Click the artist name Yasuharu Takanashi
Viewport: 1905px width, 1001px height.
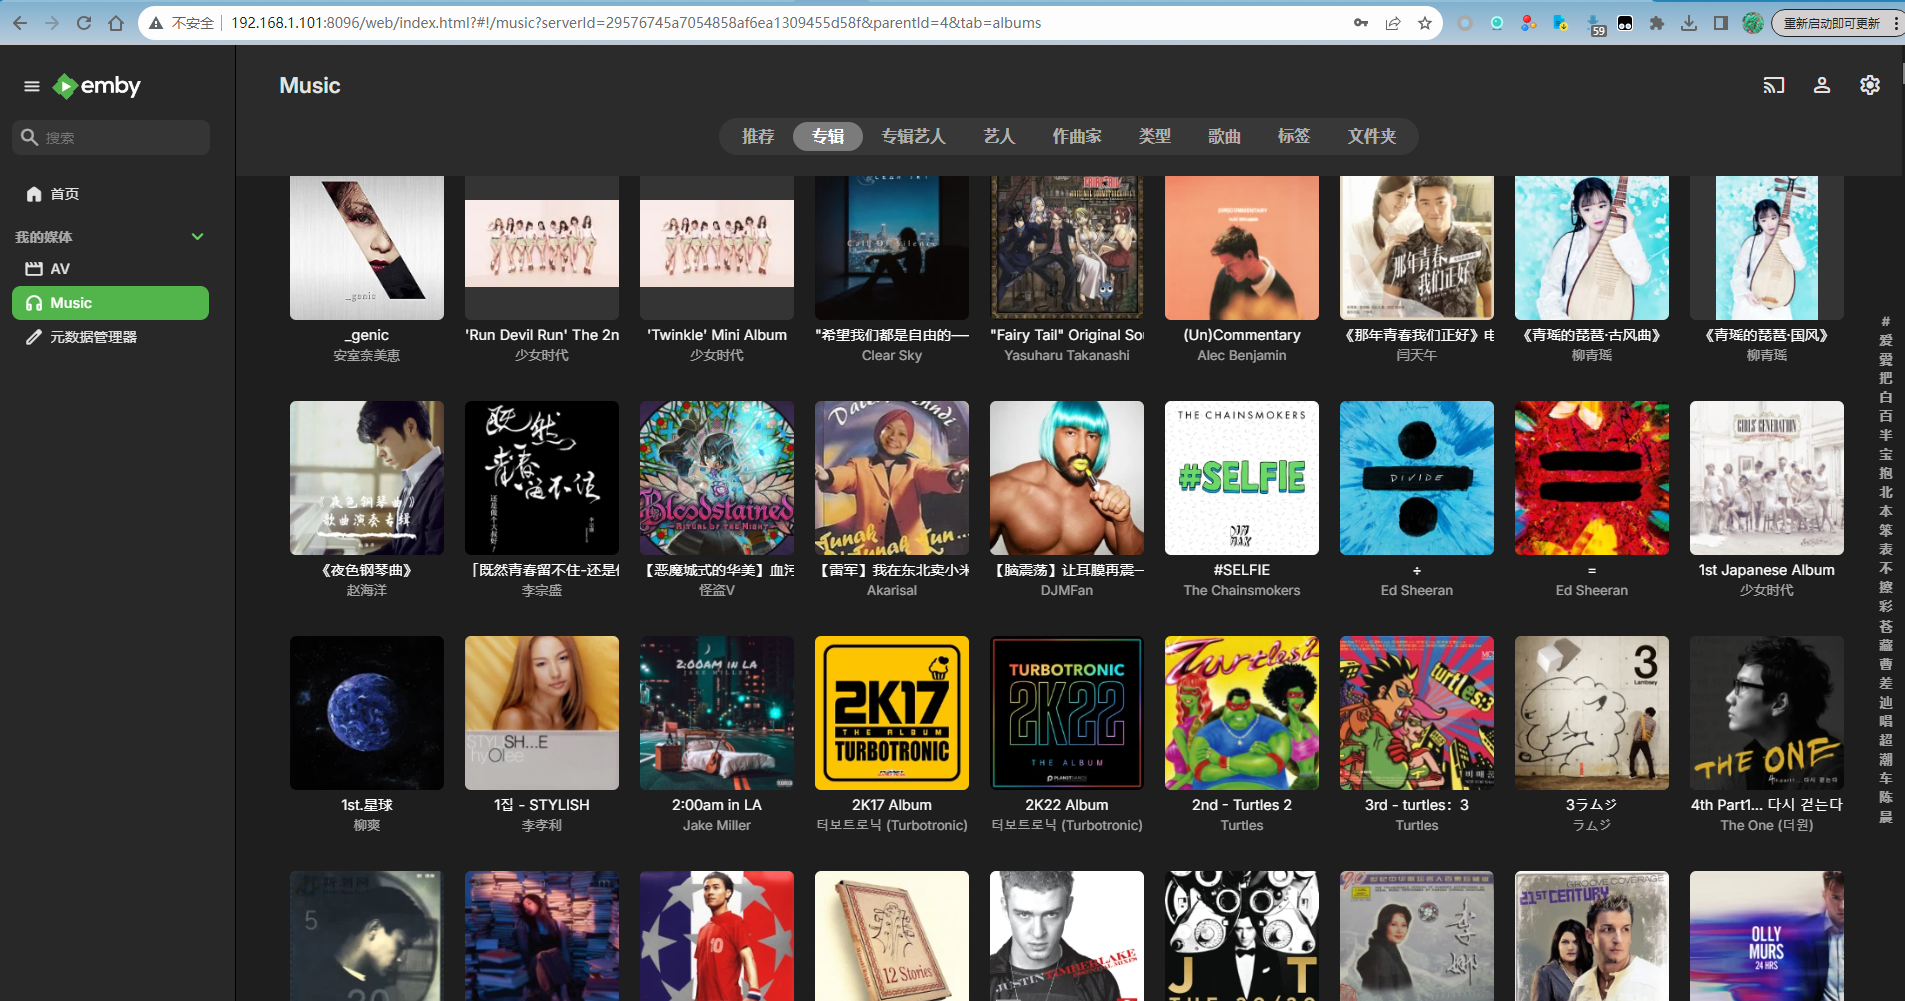point(1067,355)
